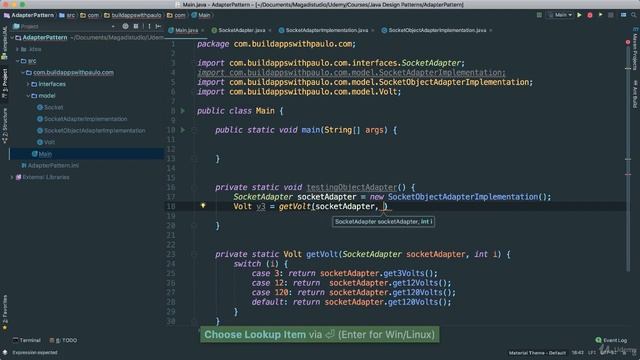The image size is (640, 360).
Task: Close the Main.java tab
Action: 202,31
